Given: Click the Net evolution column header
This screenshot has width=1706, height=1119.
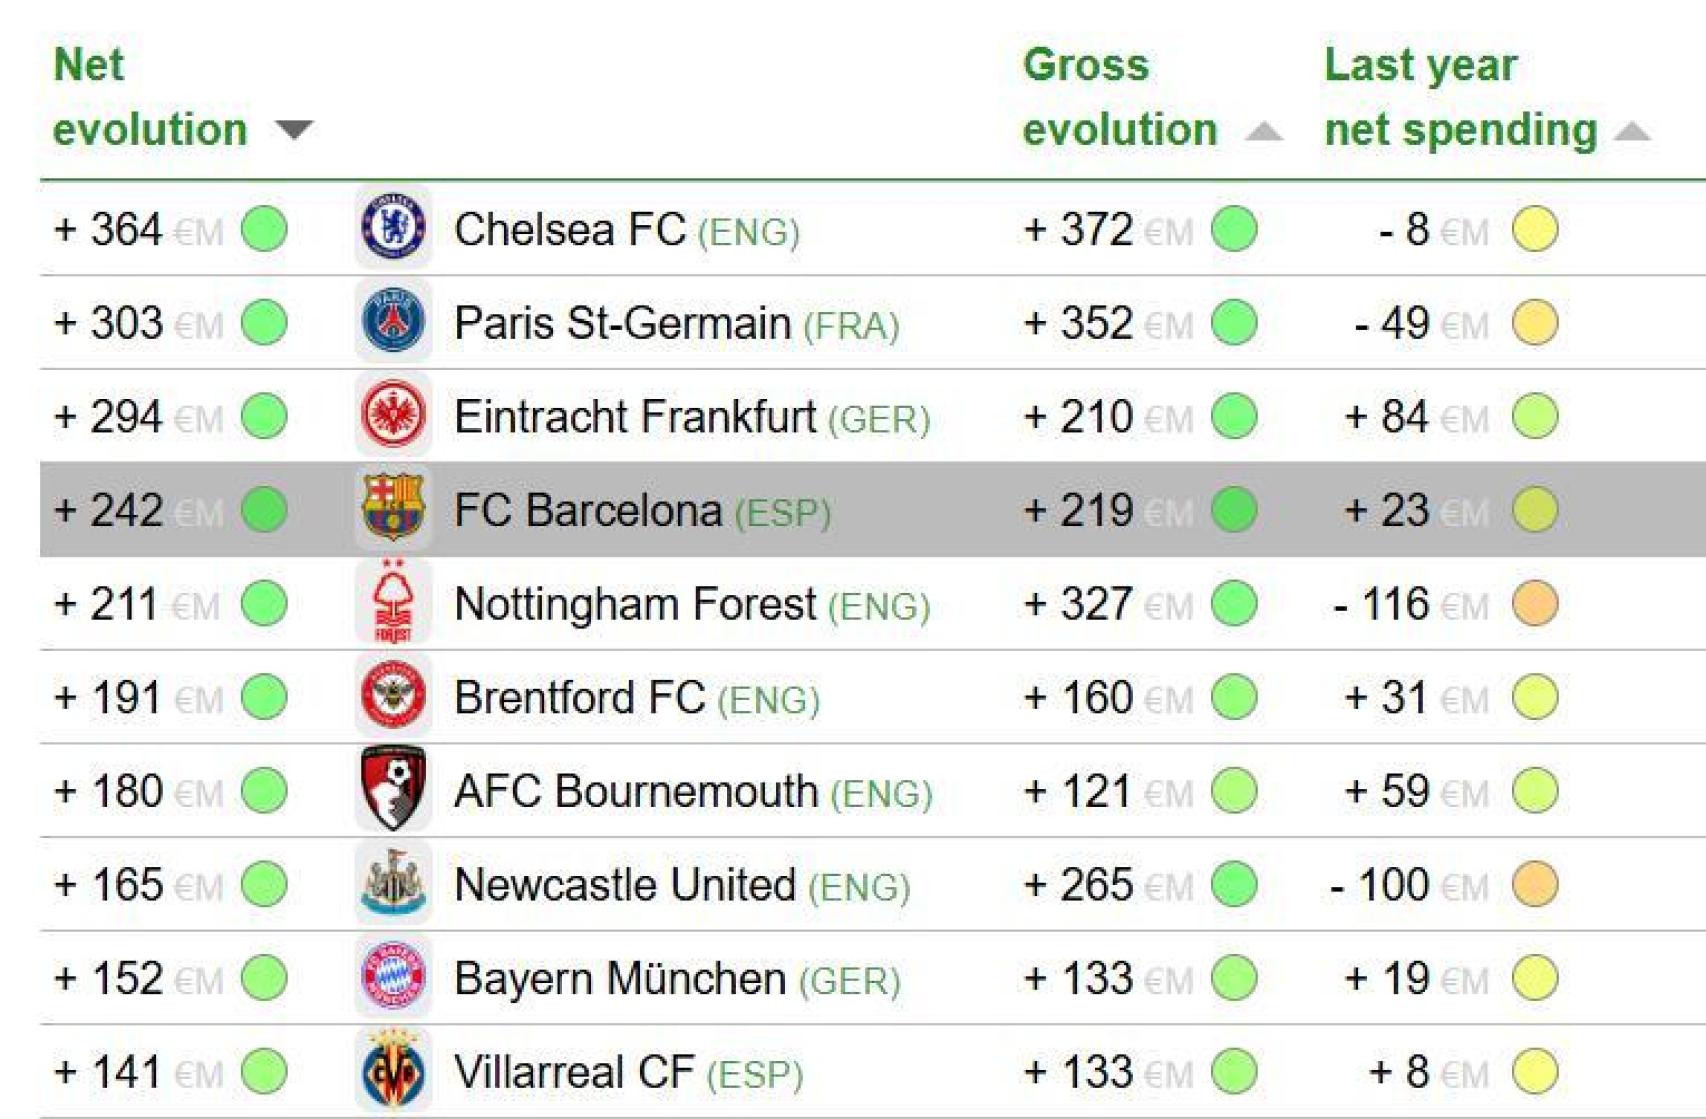Looking at the screenshot, I should pyautogui.click(x=150, y=97).
